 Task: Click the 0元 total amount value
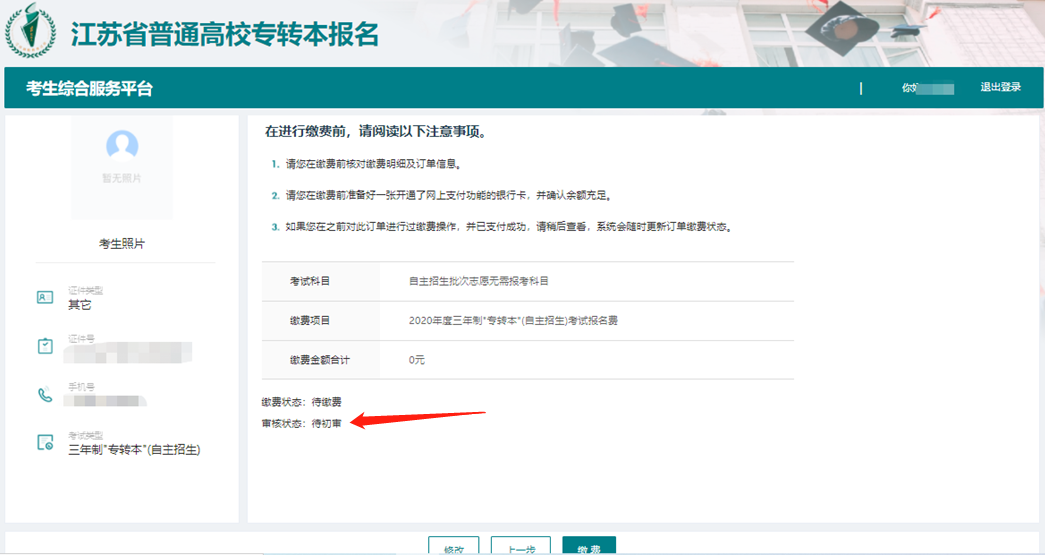(x=417, y=360)
